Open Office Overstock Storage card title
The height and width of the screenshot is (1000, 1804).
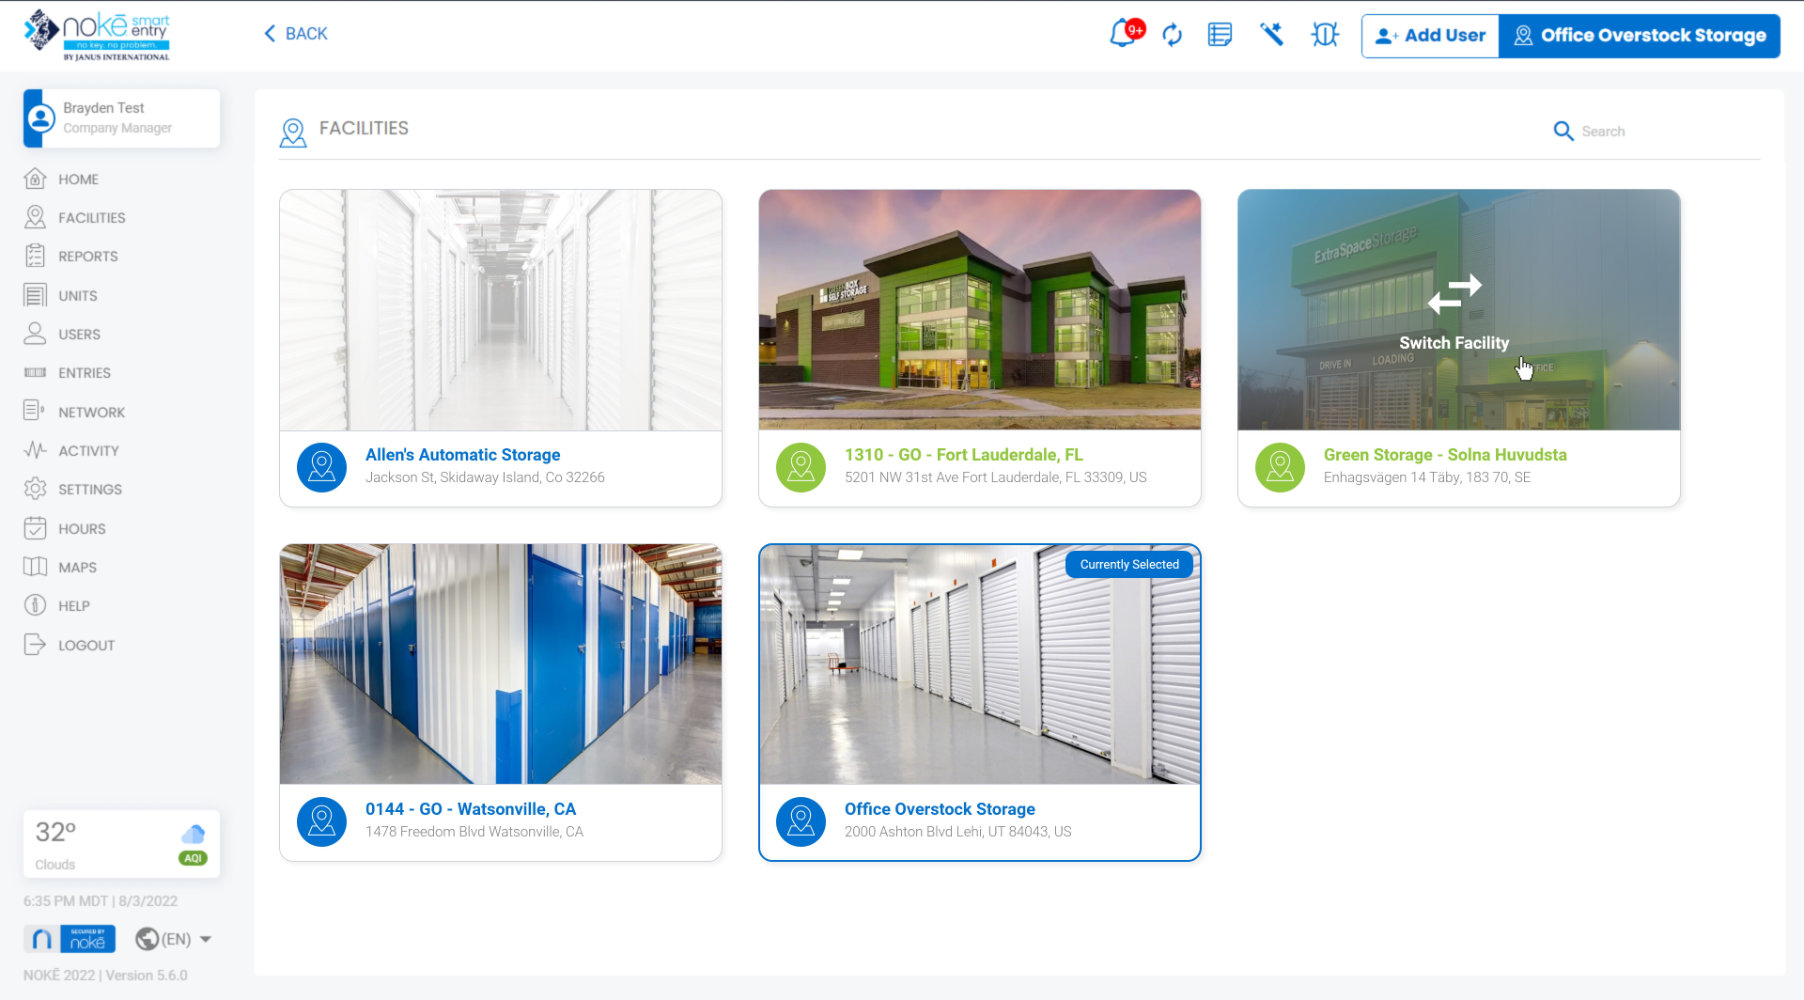pyautogui.click(x=939, y=809)
